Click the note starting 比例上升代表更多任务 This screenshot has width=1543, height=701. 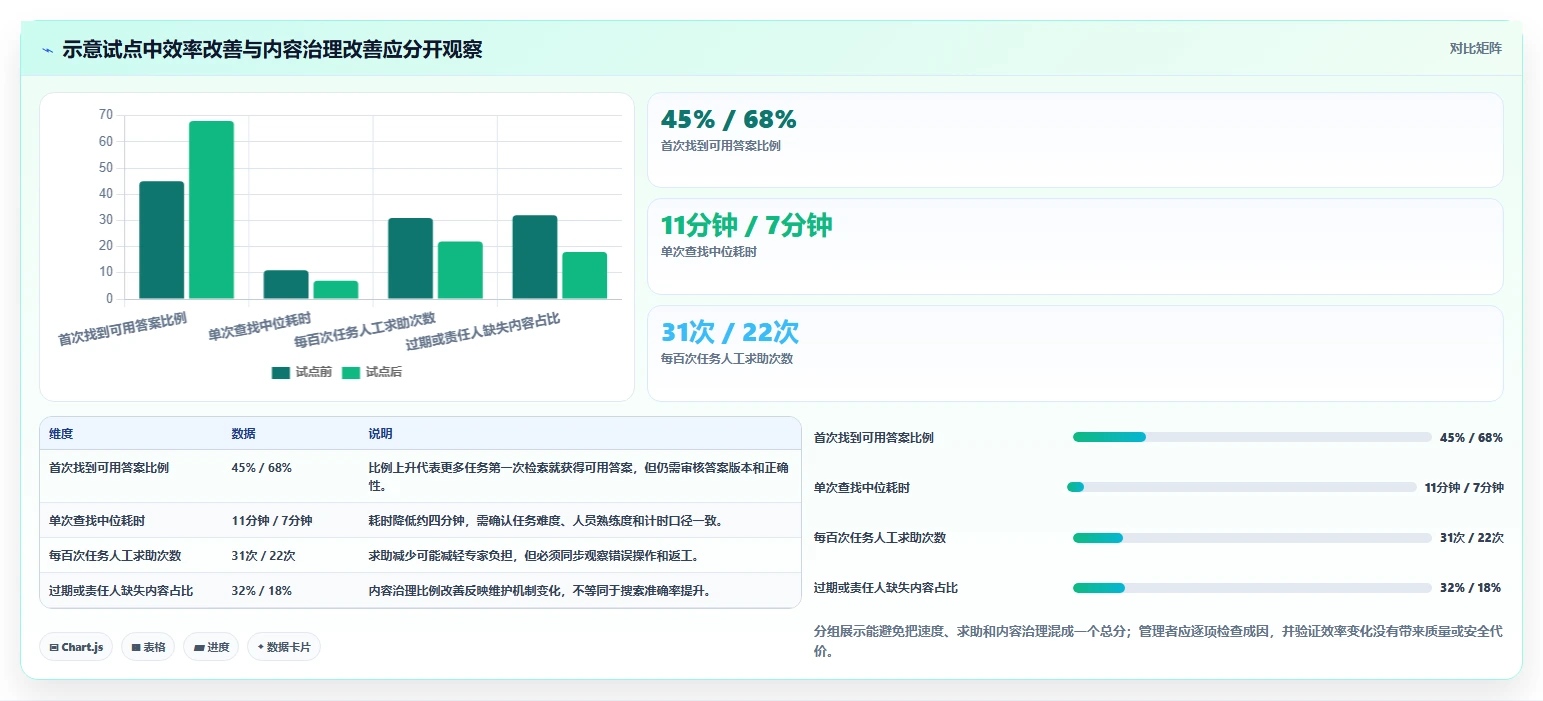coord(579,476)
